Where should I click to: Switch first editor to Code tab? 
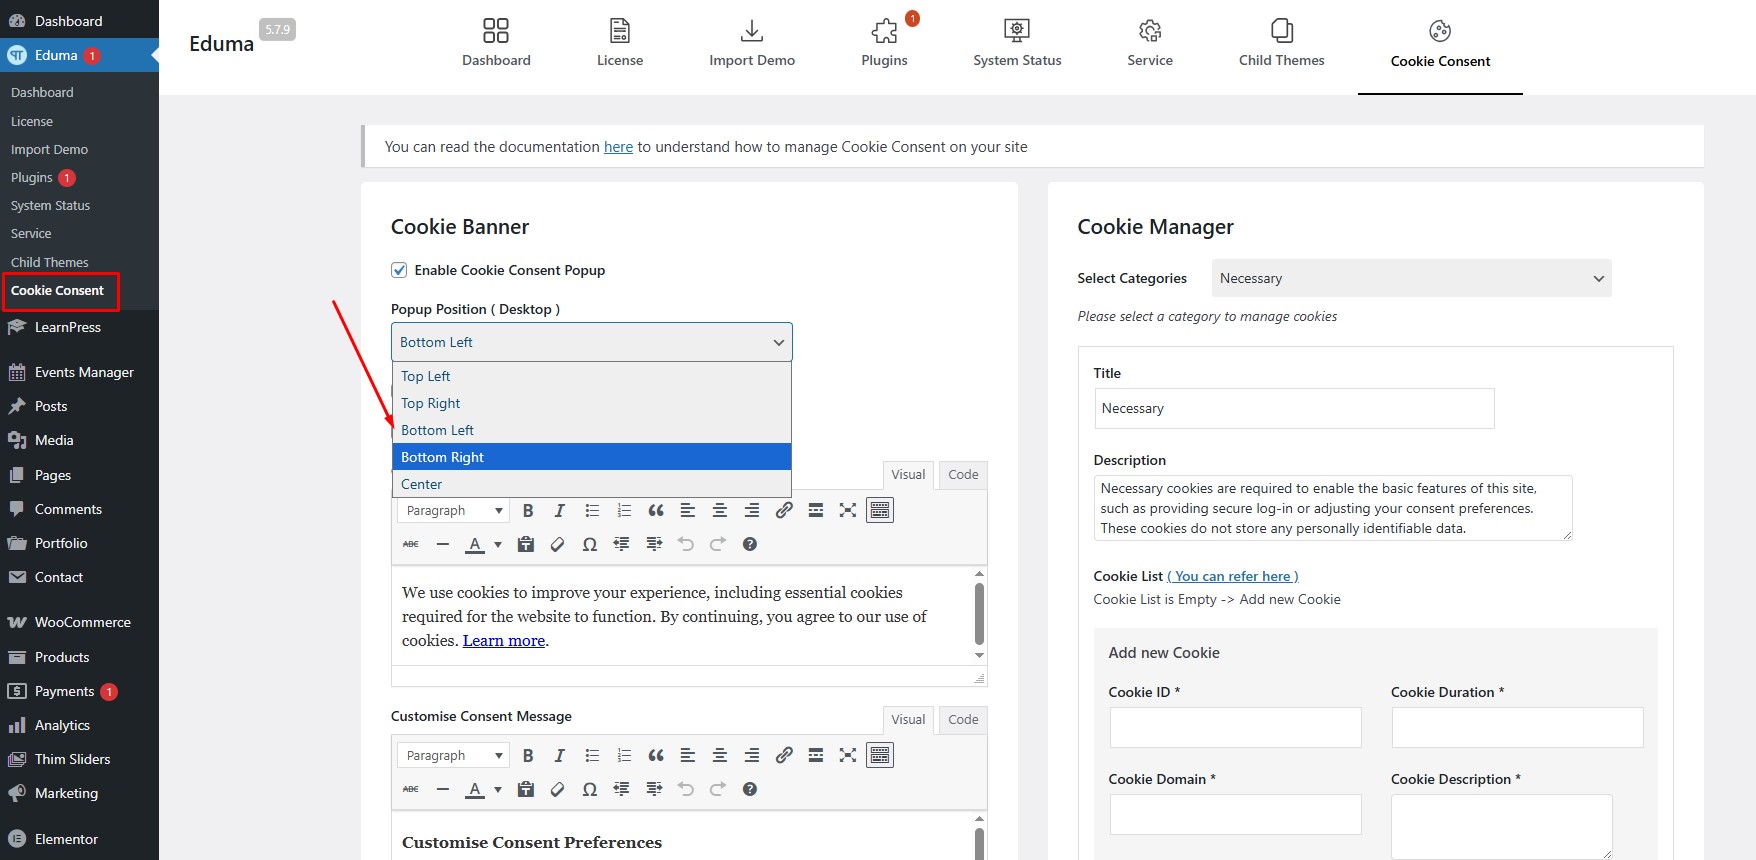pyautogui.click(x=963, y=475)
